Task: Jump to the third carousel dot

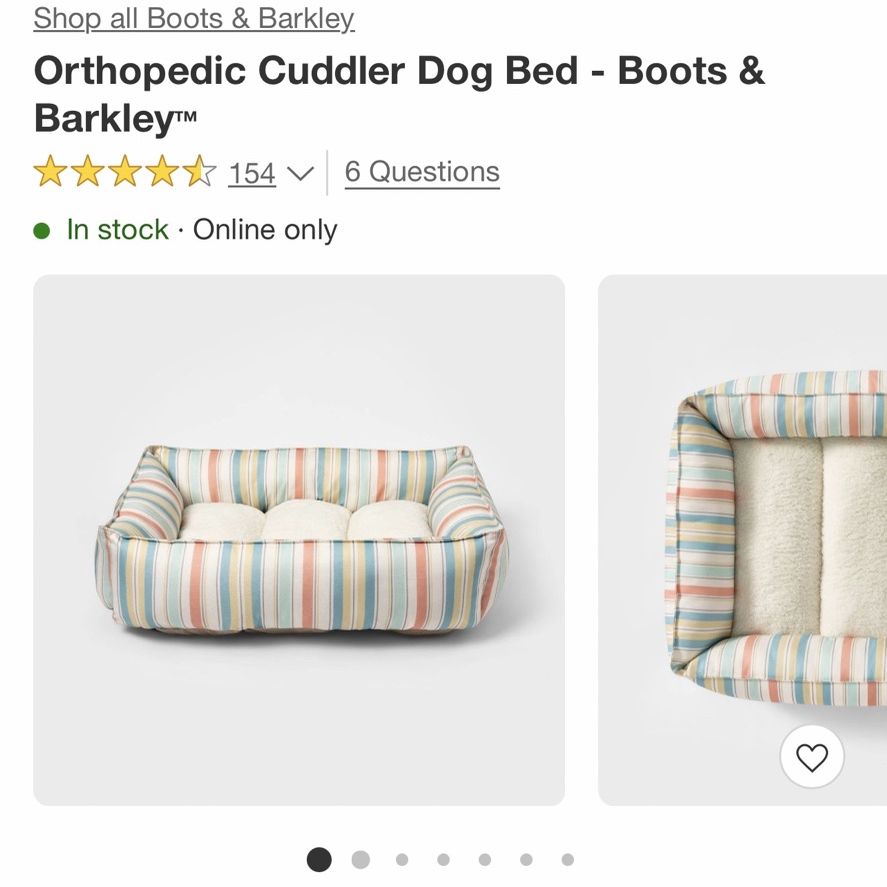Action: point(402,860)
